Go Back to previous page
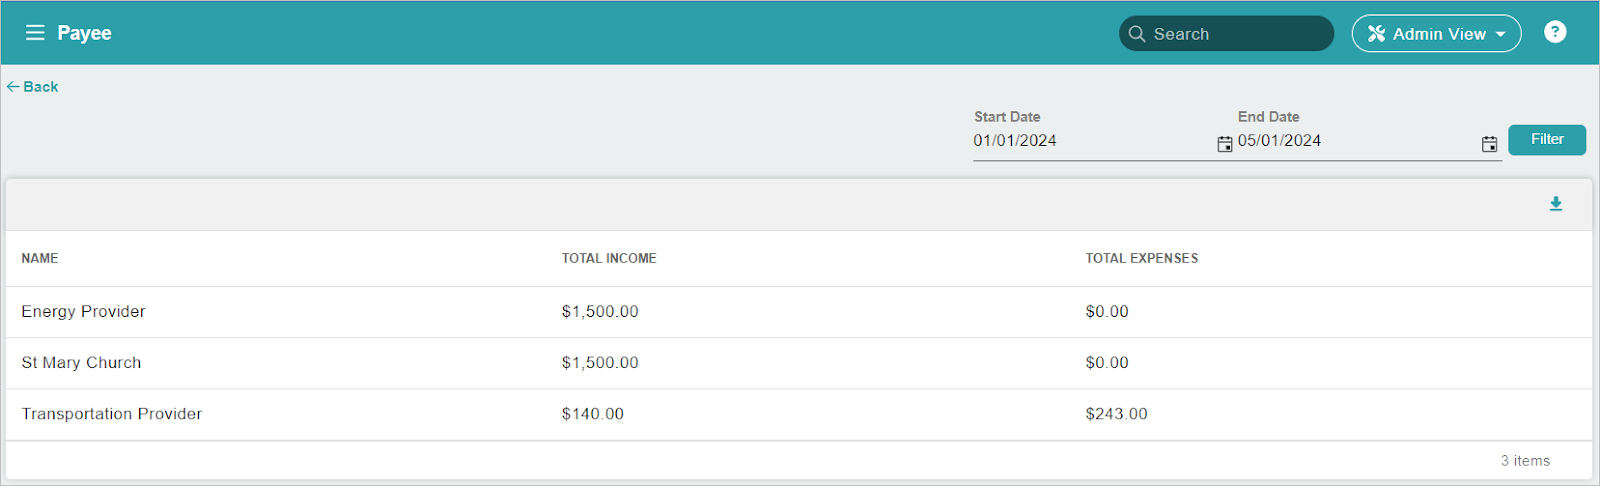Screen dimensions: 1600x486 [40, 87]
